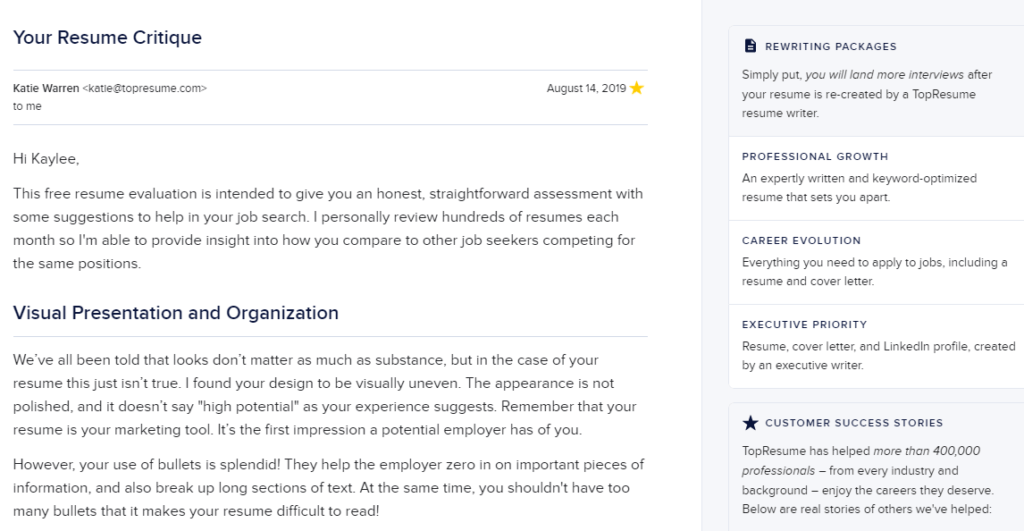Viewport: 1024px width, 531px height.
Task: Click the Rewriting Packages heading
Action: pos(831,46)
